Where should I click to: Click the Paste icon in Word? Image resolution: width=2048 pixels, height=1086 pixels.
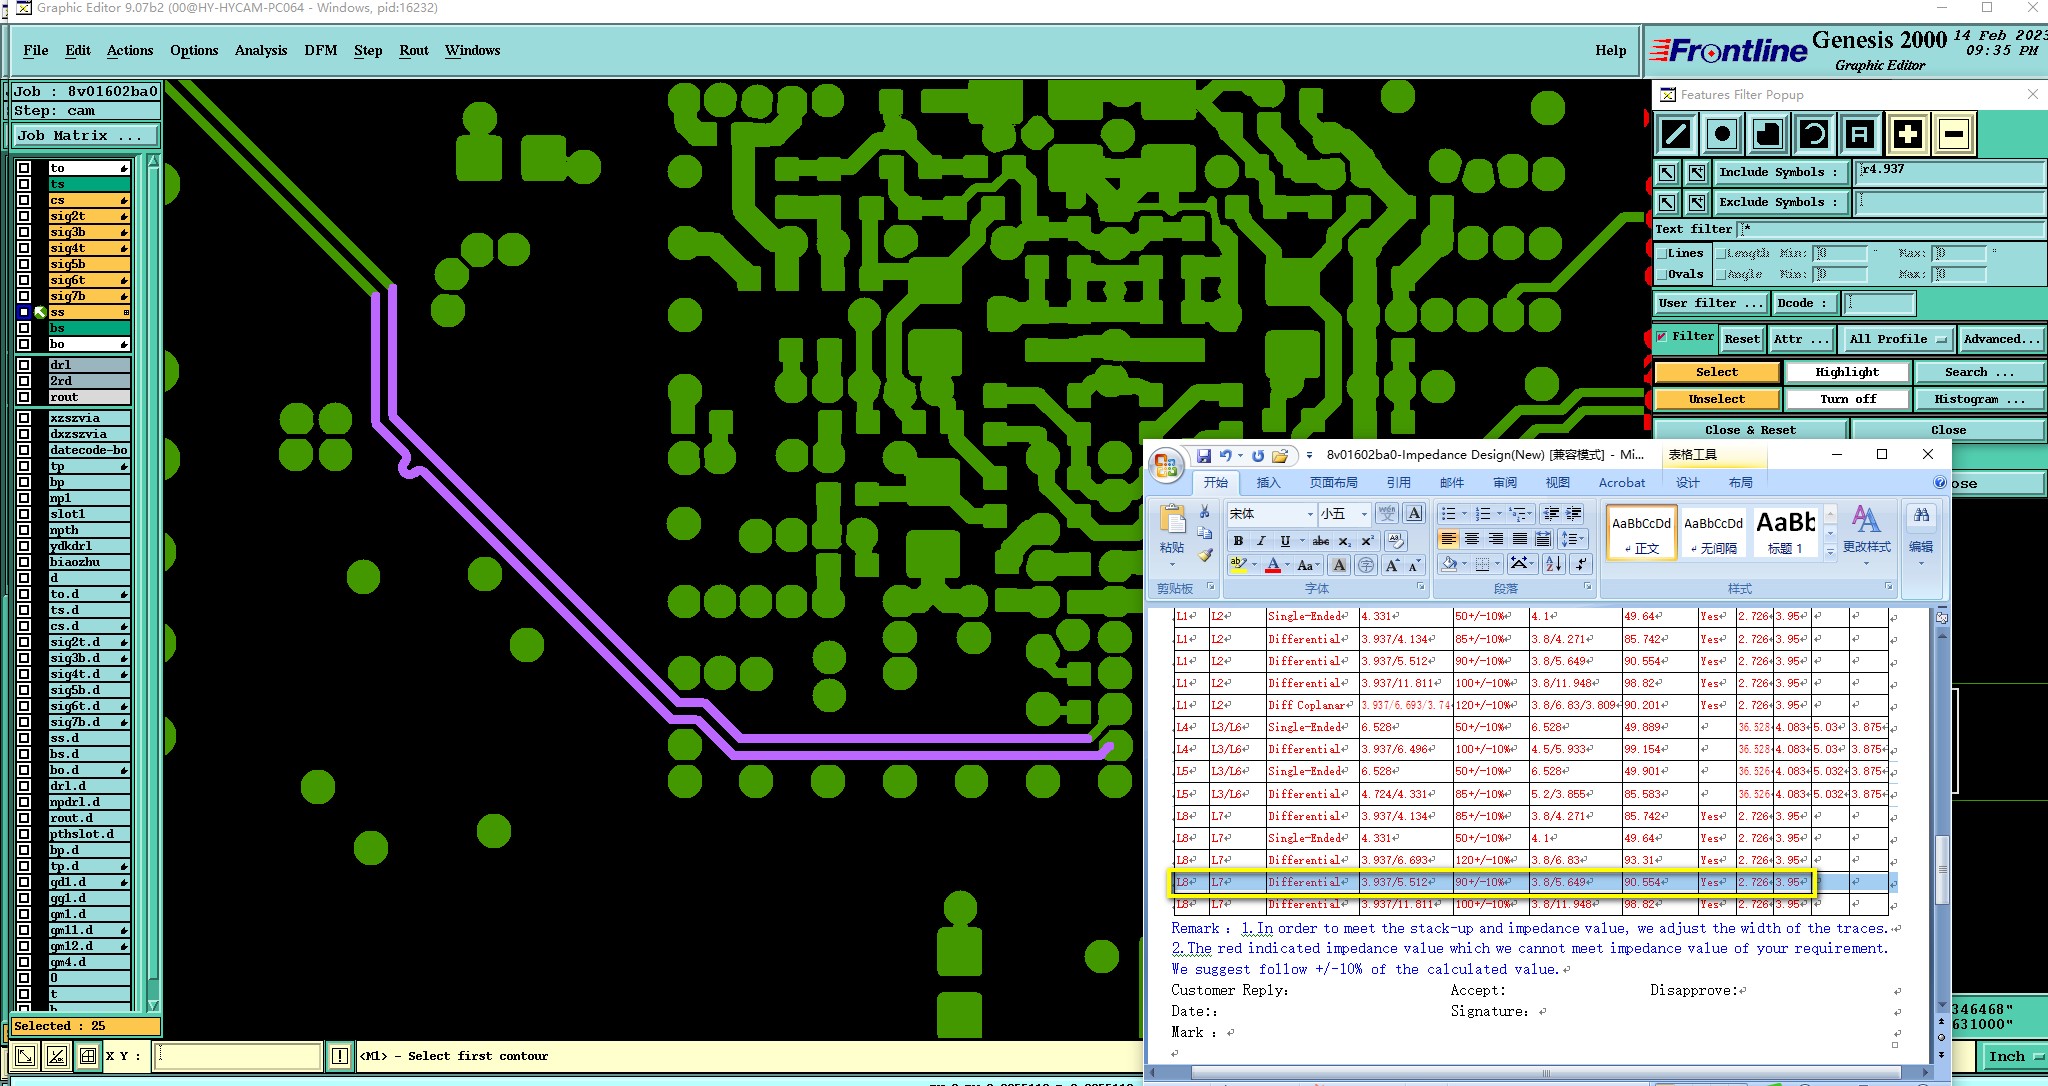point(1172,520)
